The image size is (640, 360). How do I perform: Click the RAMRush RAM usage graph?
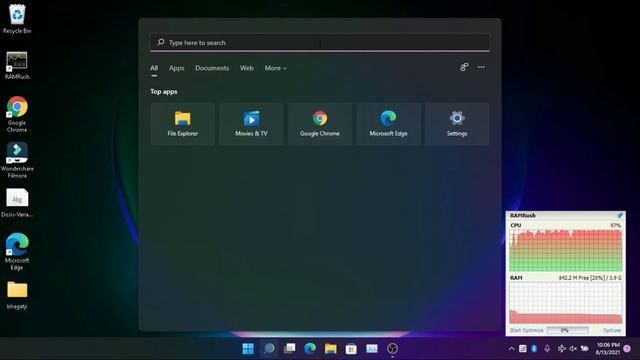566,303
